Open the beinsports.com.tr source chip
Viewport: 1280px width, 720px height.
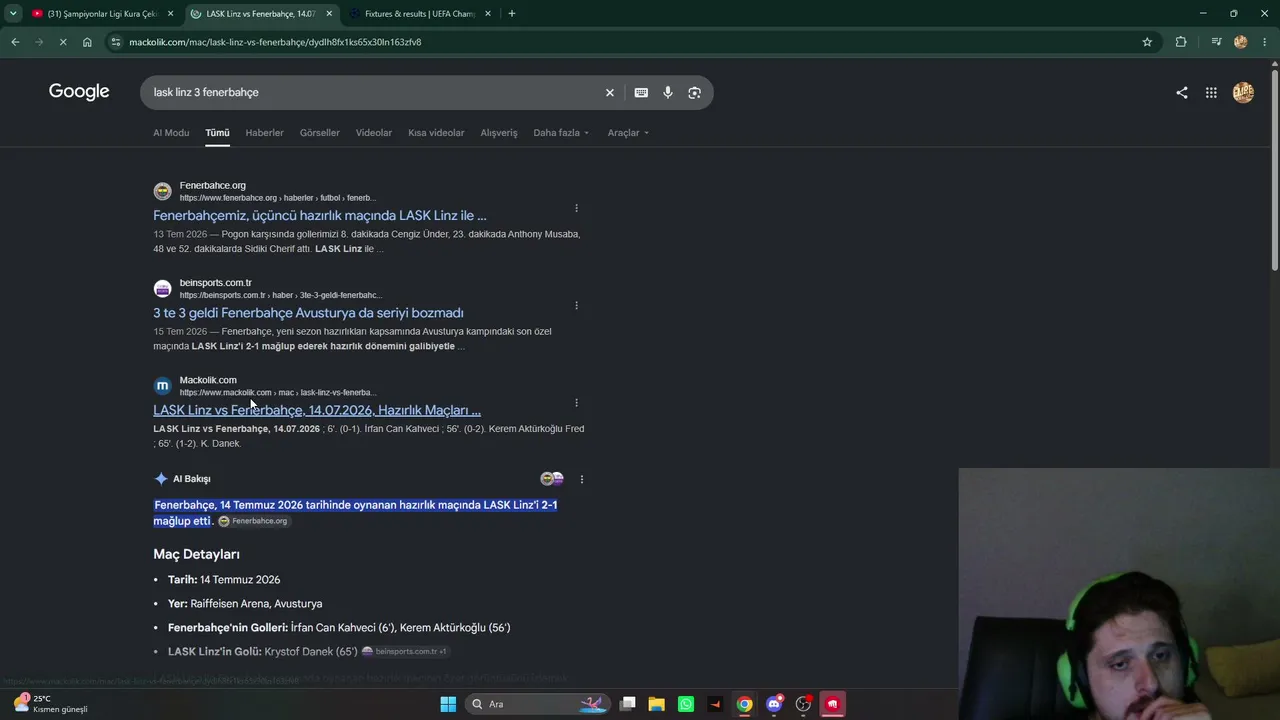[x=404, y=651]
